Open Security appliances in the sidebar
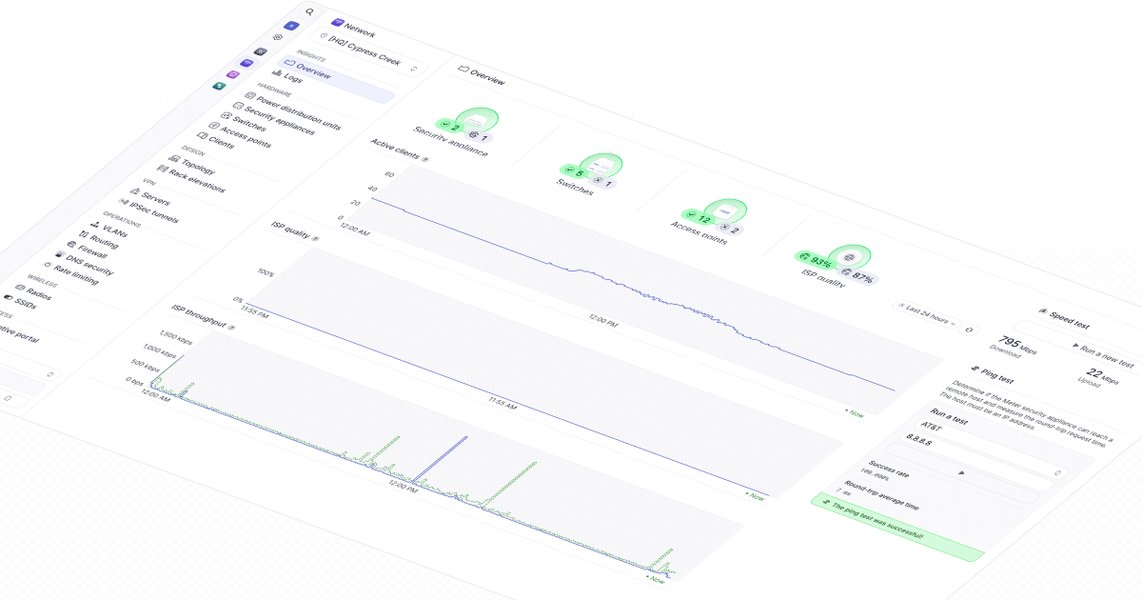 coord(273,119)
